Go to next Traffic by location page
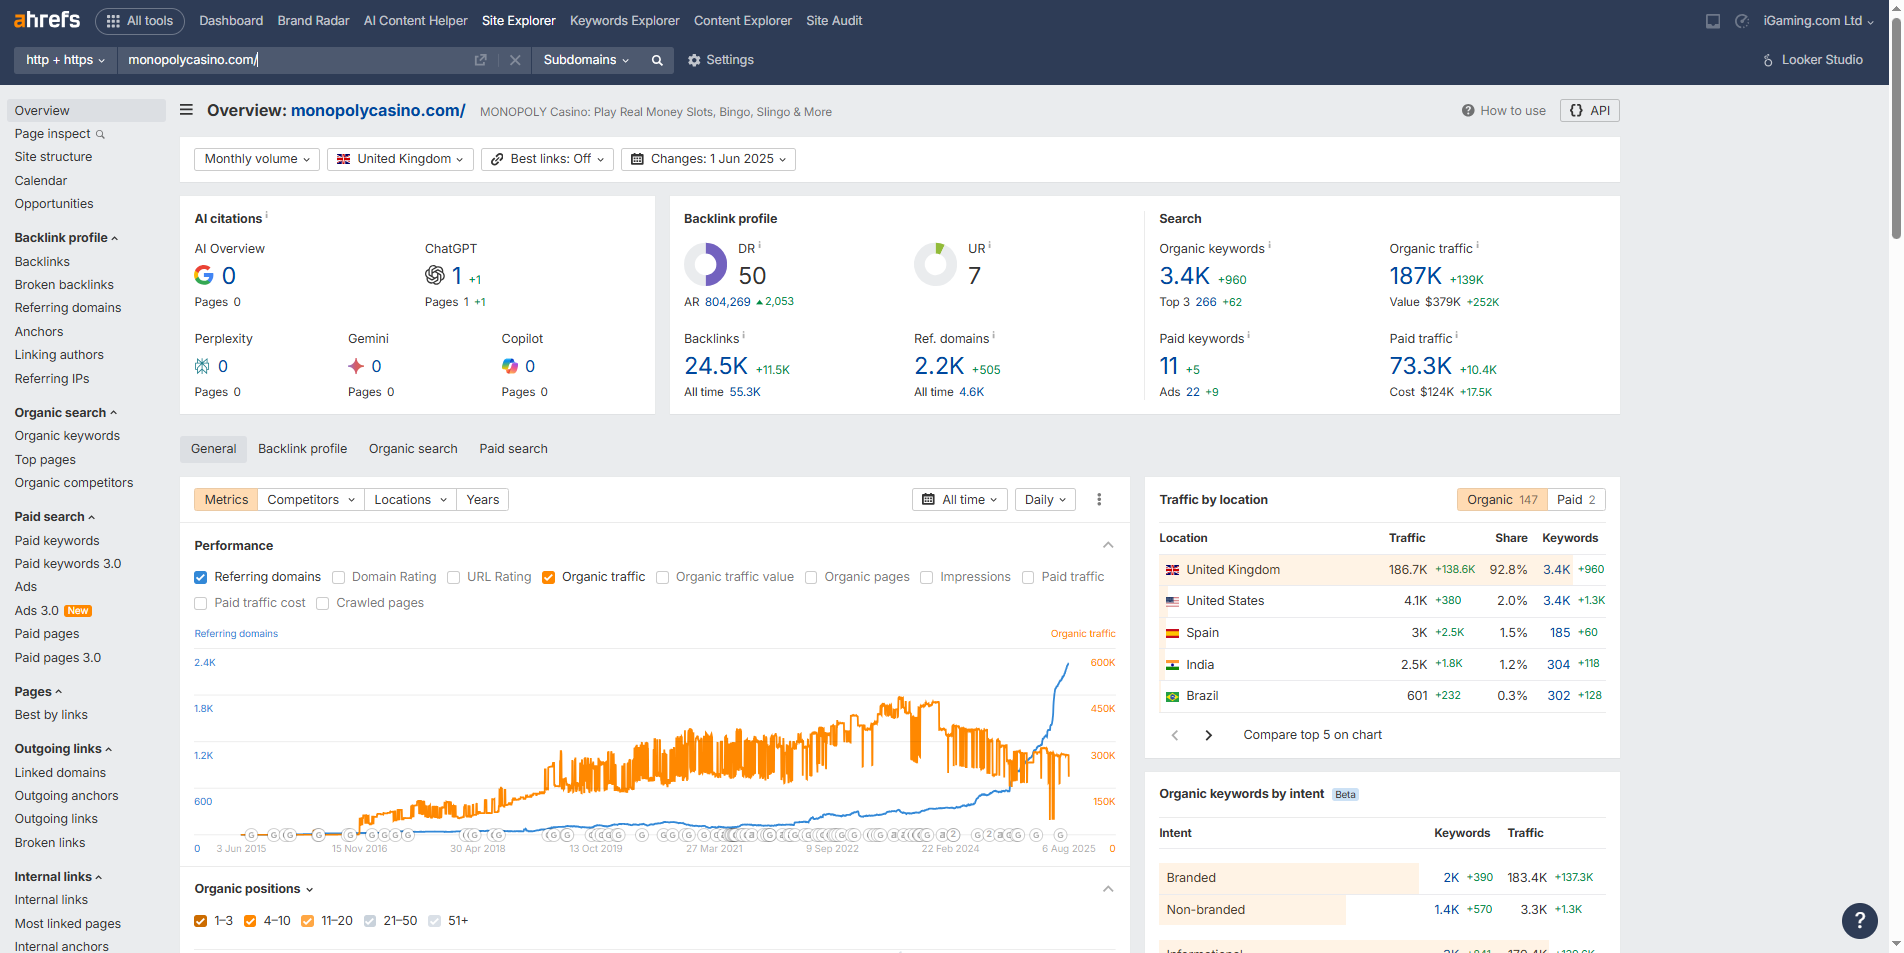 (x=1208, y=735)
